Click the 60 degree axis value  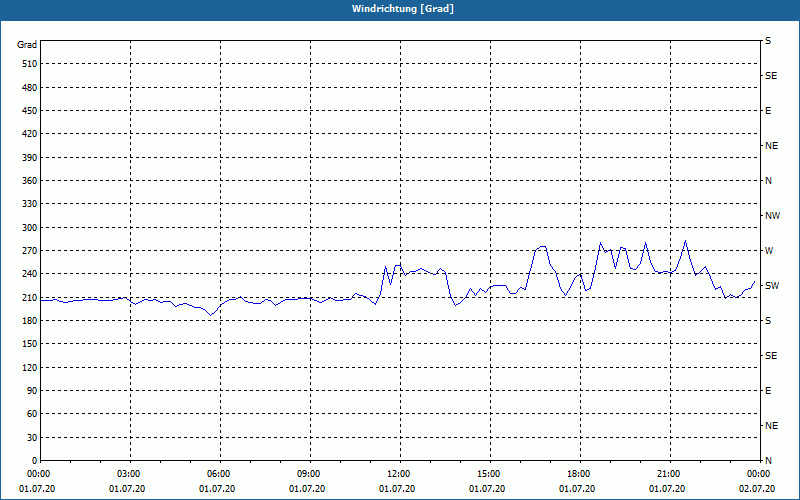tap(31, 414)
